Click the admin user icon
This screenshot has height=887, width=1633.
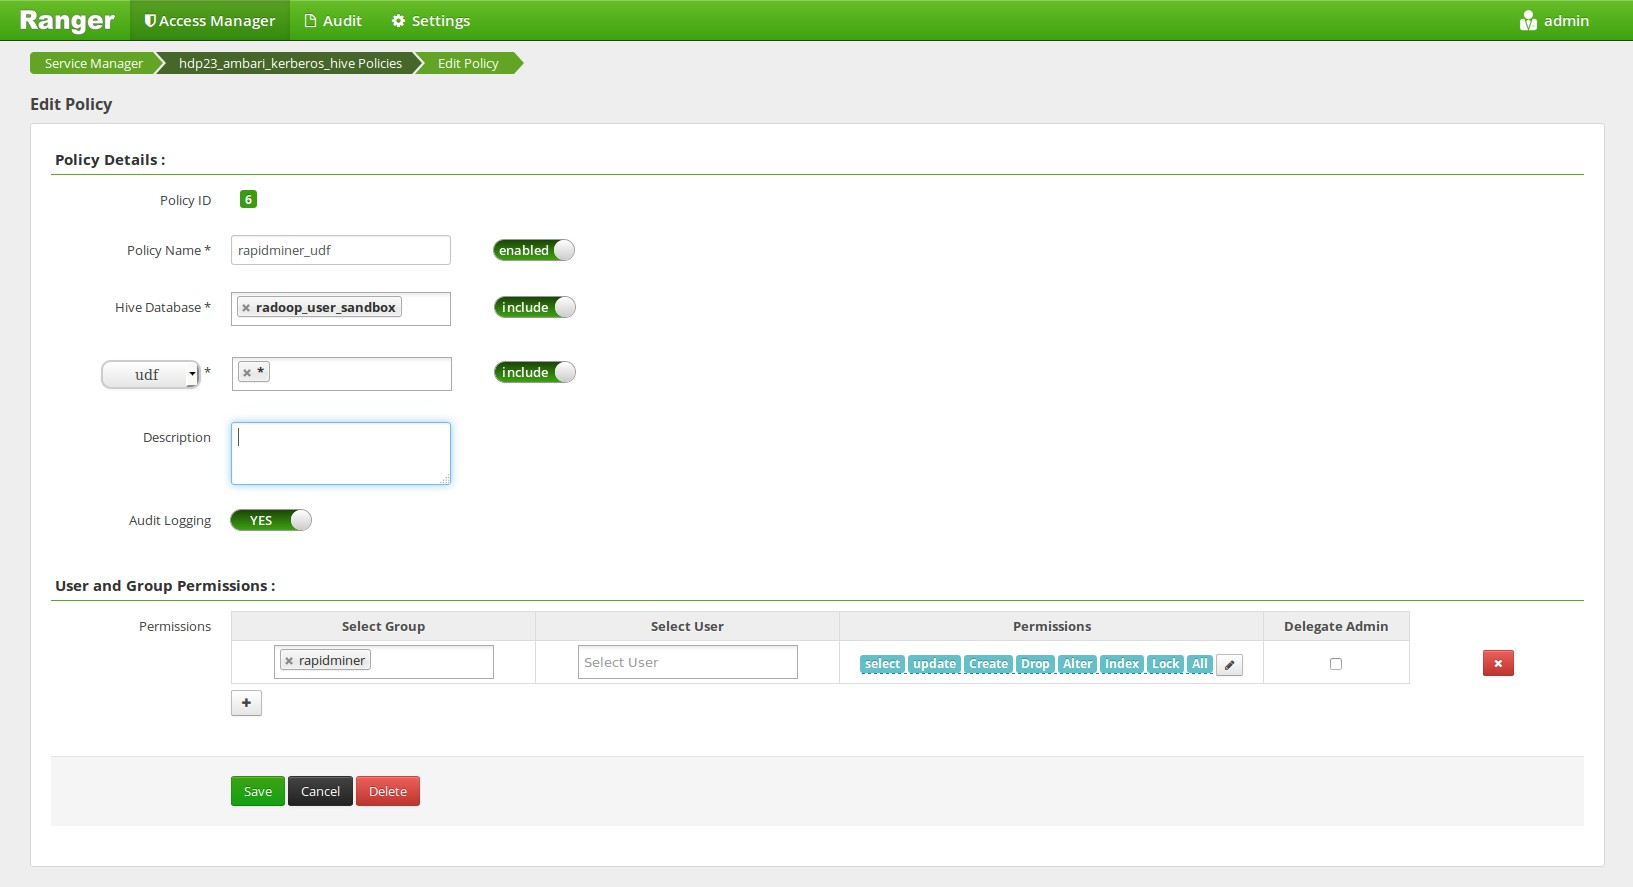point(1528,21)
